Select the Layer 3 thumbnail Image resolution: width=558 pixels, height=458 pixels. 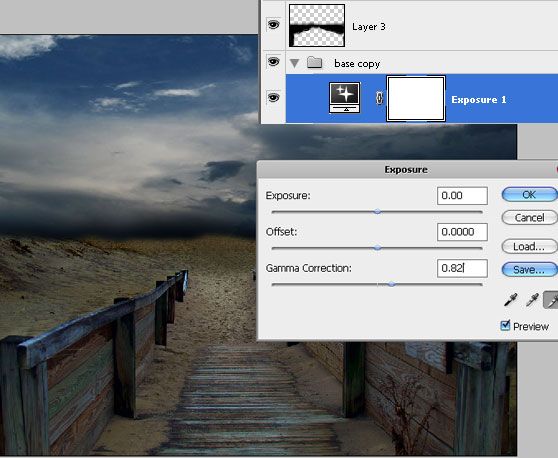point(317,25)
